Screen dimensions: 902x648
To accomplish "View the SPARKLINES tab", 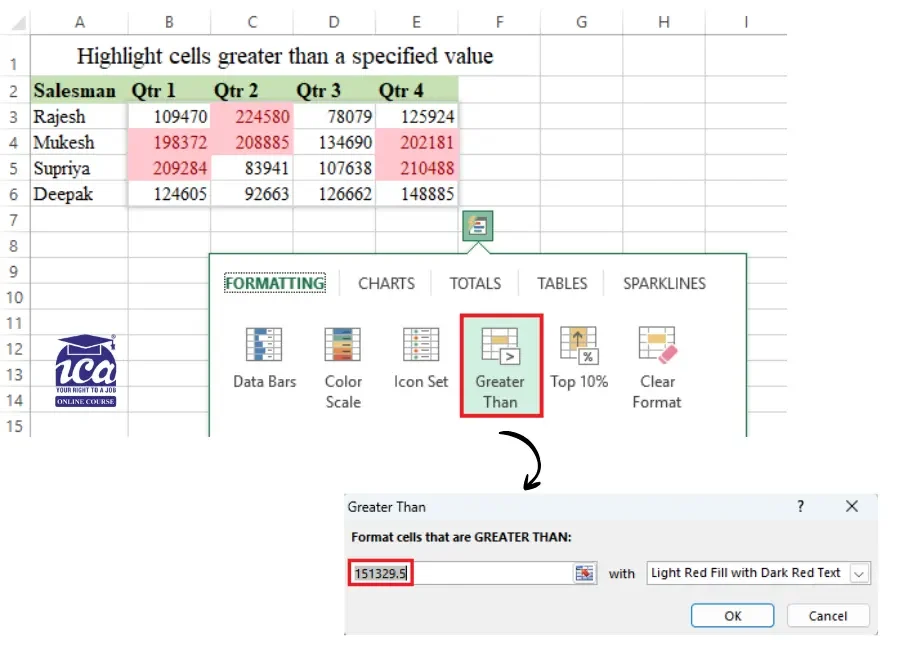I will [663, 284].
